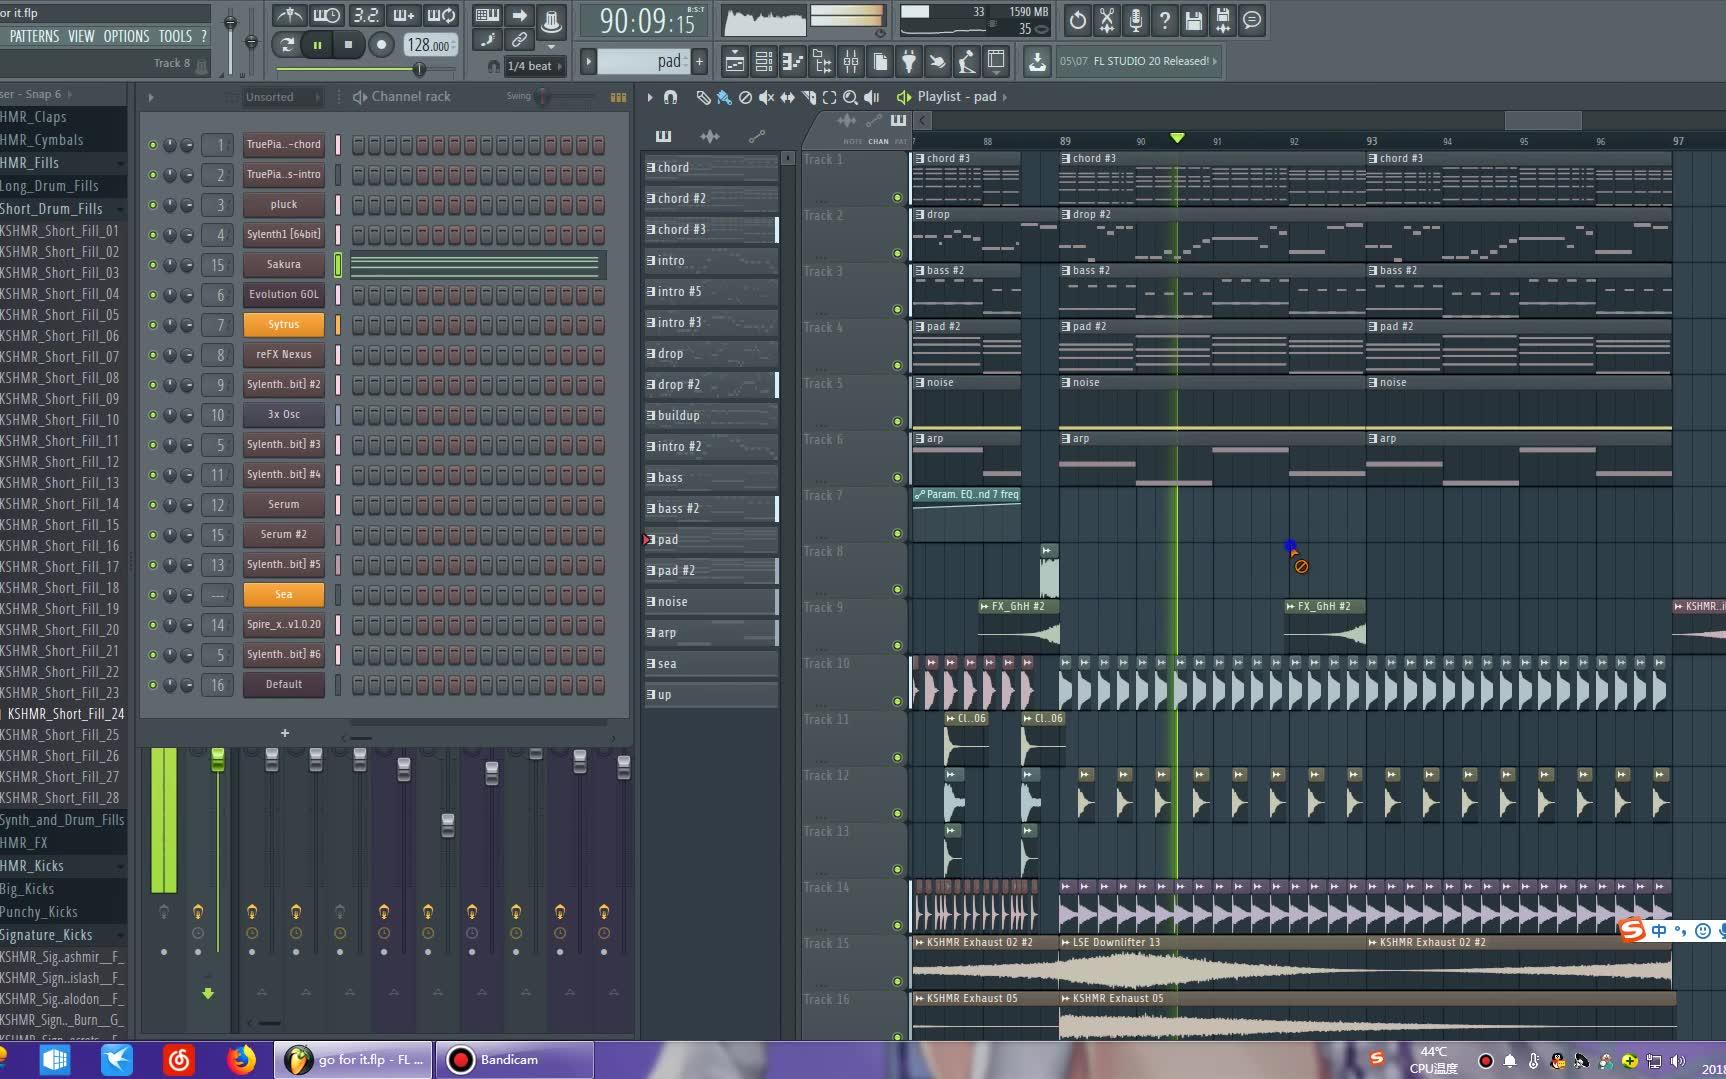Viewport: 1726px width, 1079px height.
Task: Select the mute tool in playlist
Action: [766, 97]
